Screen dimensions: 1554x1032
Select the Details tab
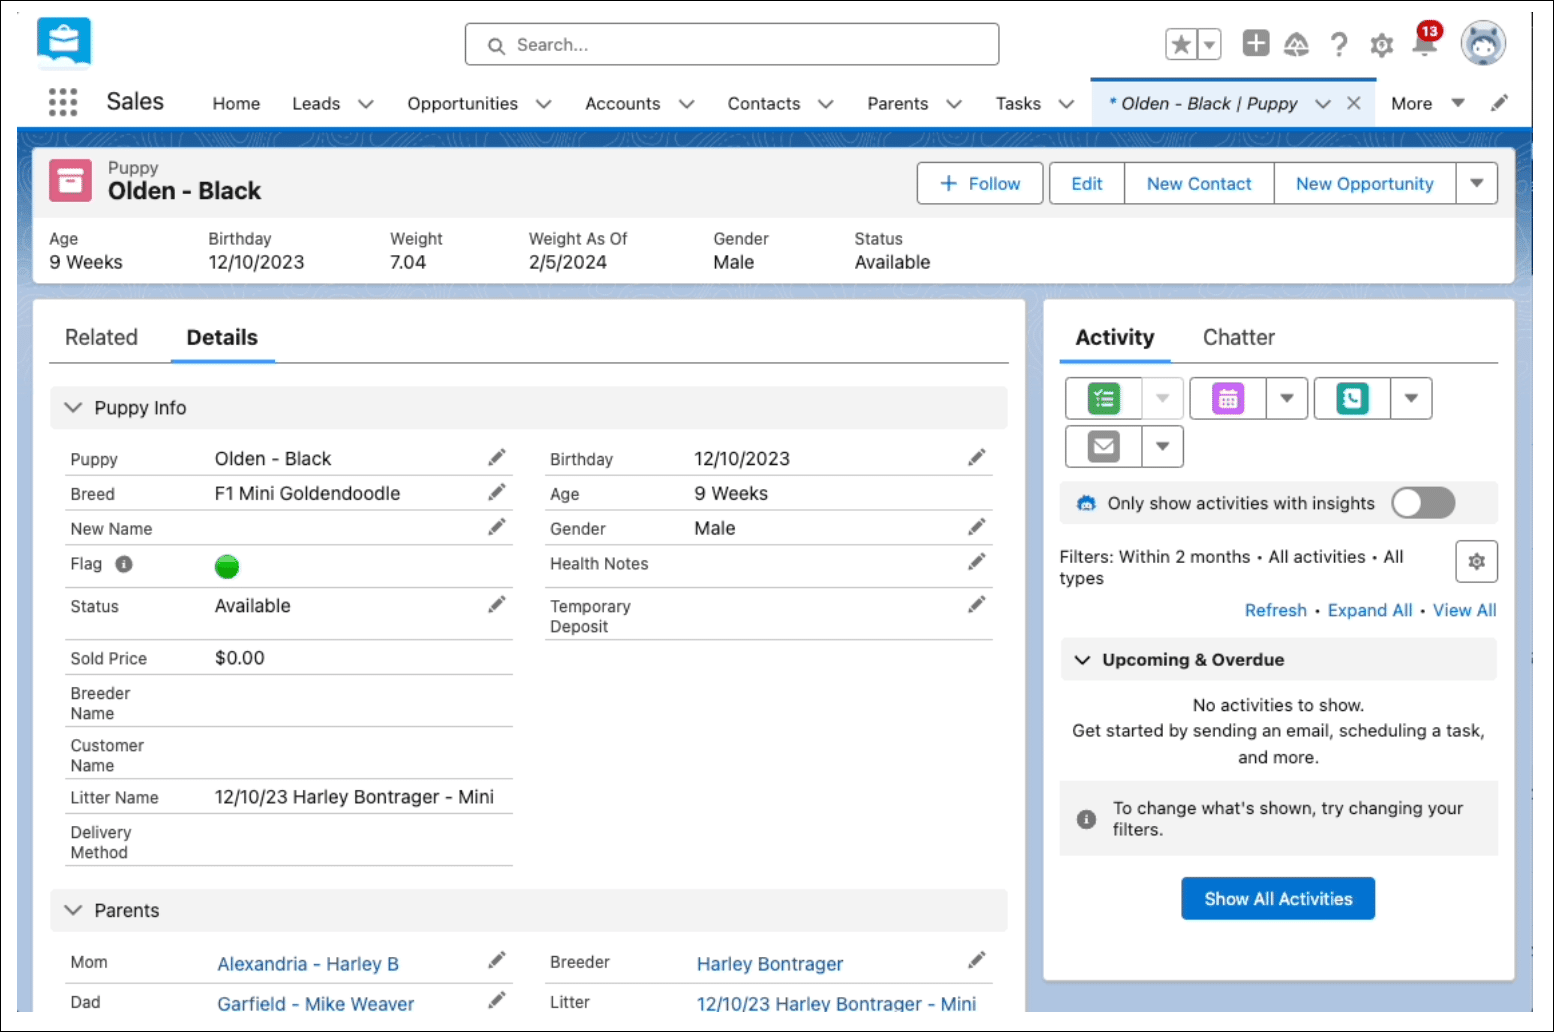click(x=222, y=337)
